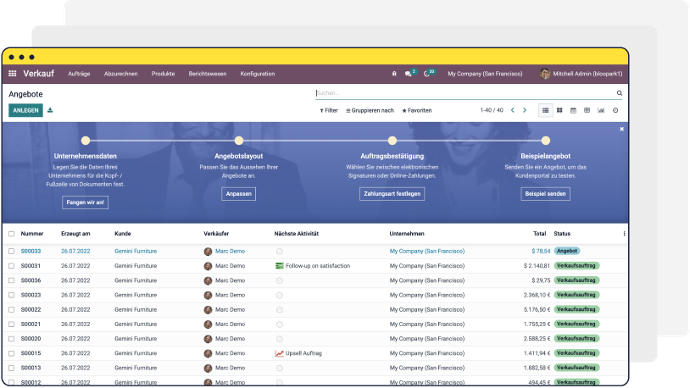Select checkbox for order S00021
Screen dimensions: 690x388
pos(11,324)
